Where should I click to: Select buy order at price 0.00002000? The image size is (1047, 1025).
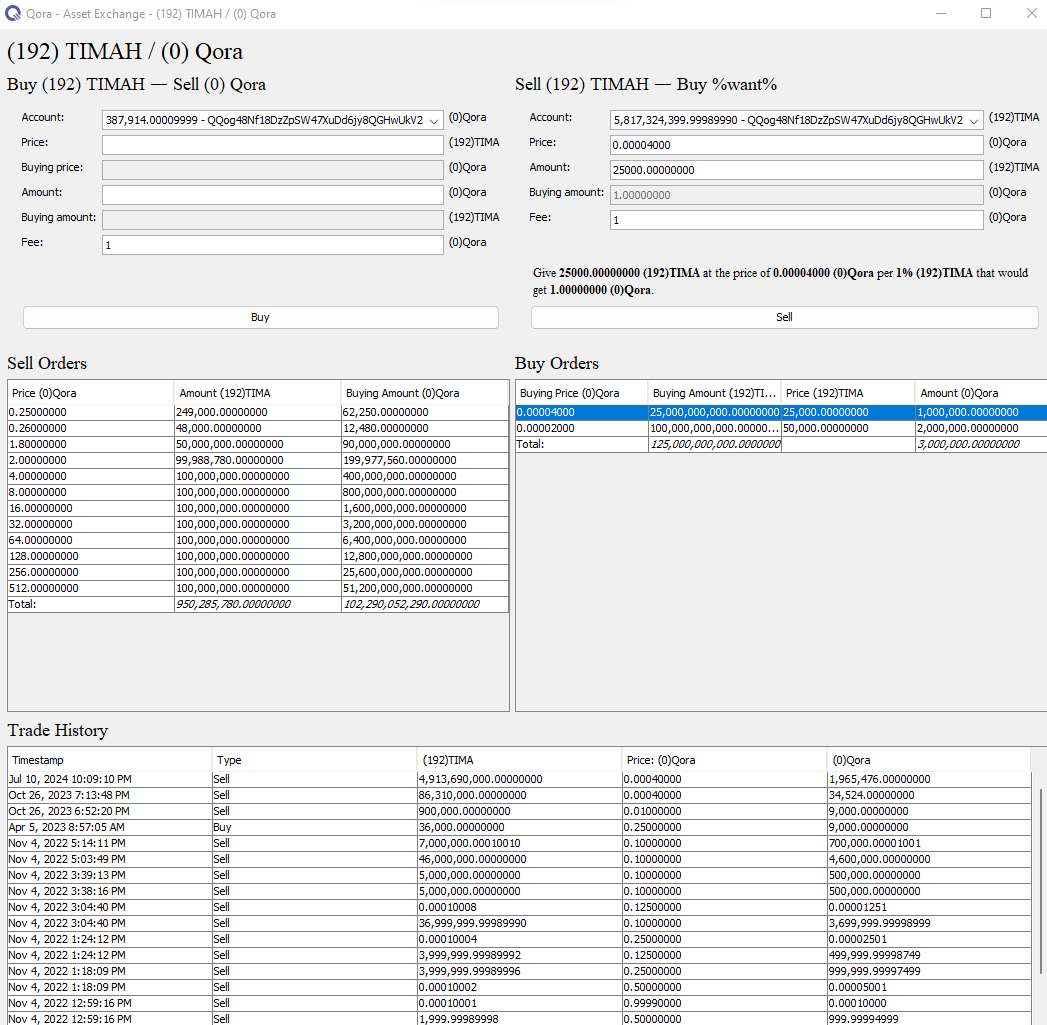point(781,429)
